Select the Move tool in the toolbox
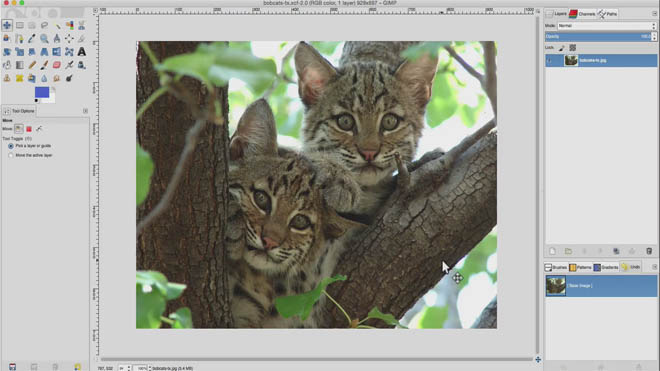This screenshot has width=660, height=371. (7, 25)
